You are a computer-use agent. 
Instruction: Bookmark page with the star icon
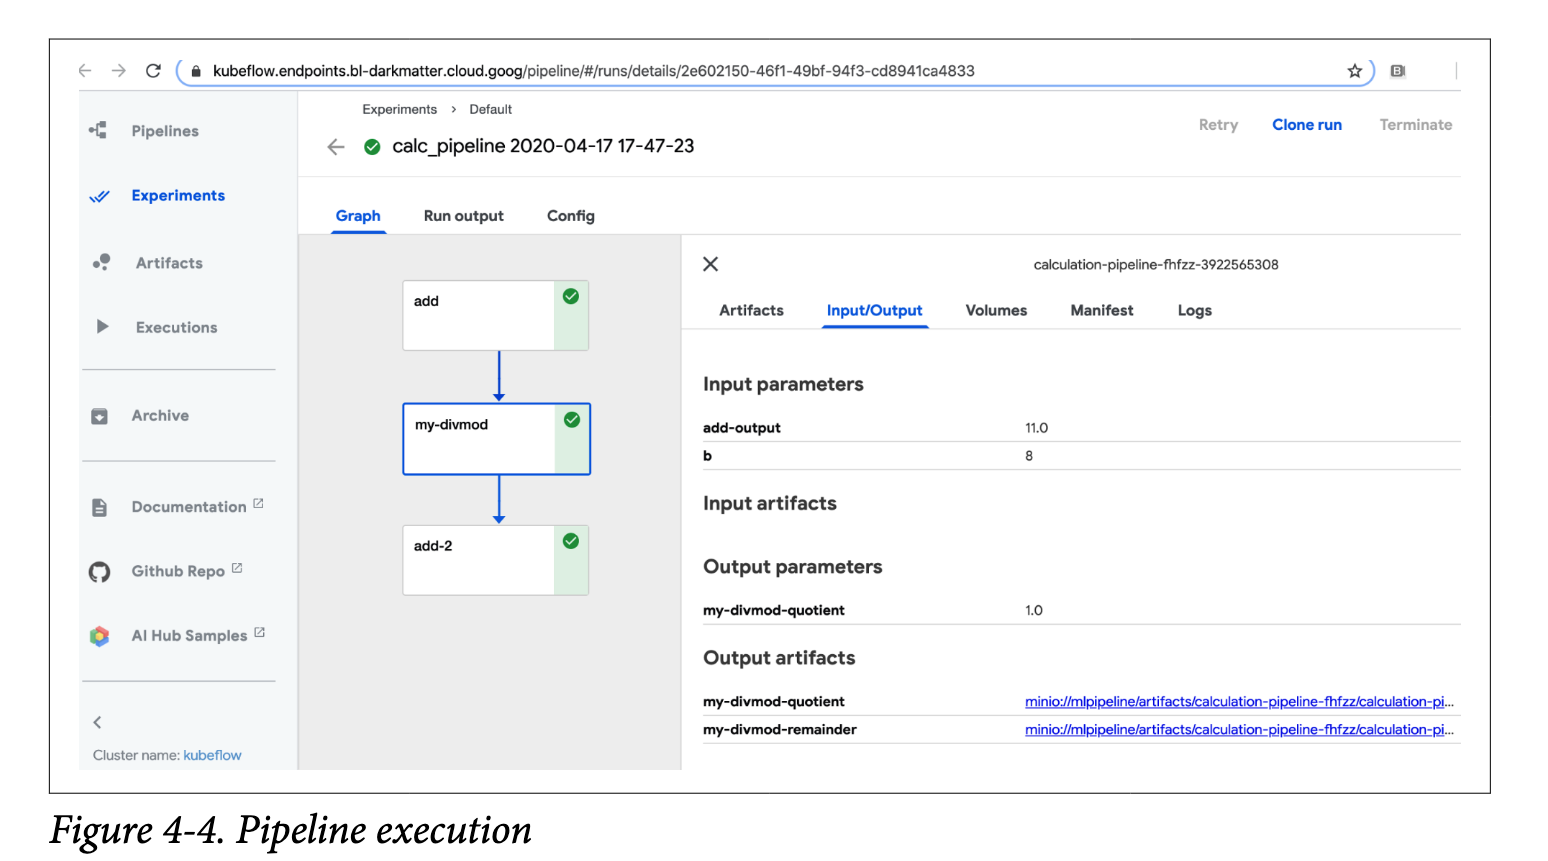[1354, 71]
